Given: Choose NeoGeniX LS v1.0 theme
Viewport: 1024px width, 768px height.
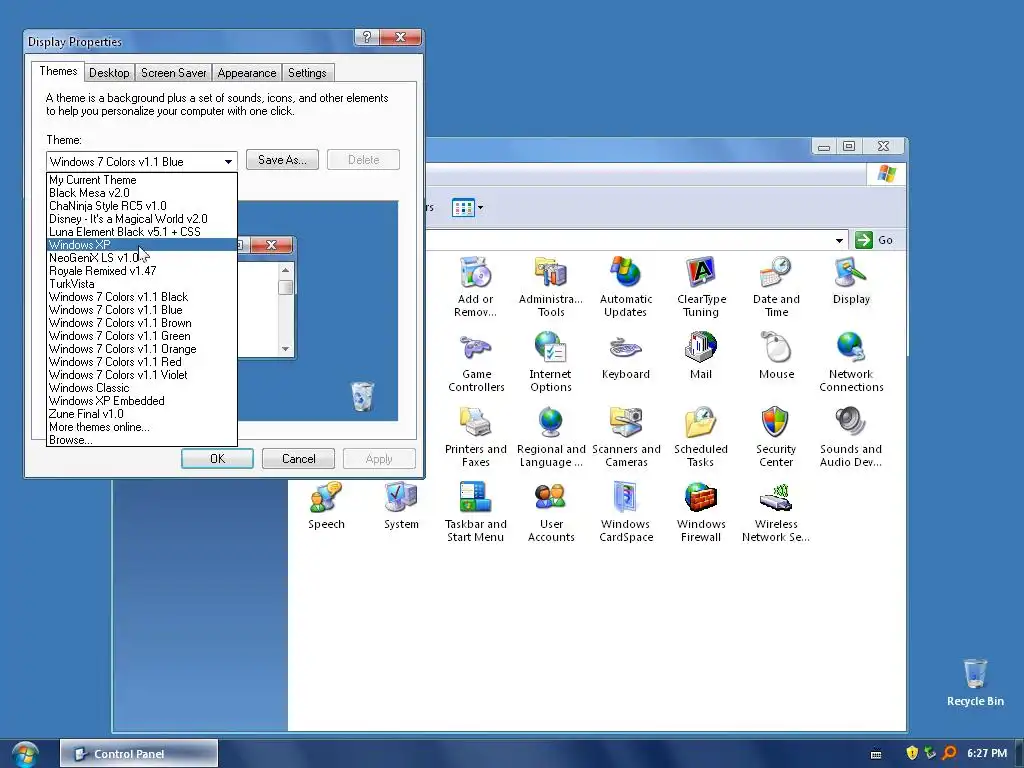Looking at the screenshot, I should [142, 258].
